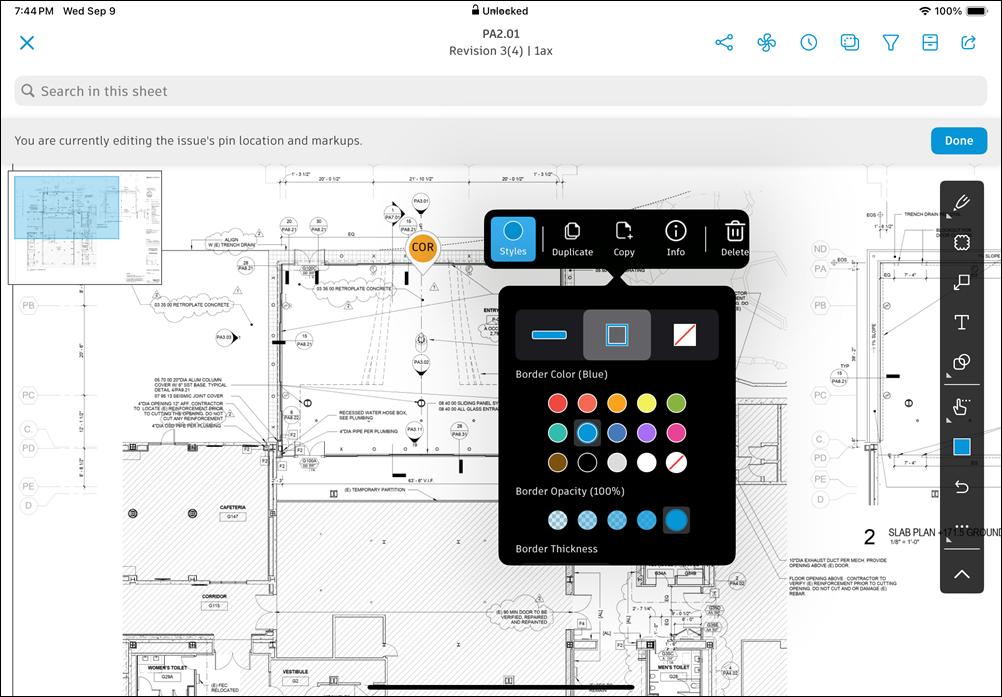Open Info in the markup menu
This screenshot has height=697, width=1002.
tap(675, 240)
